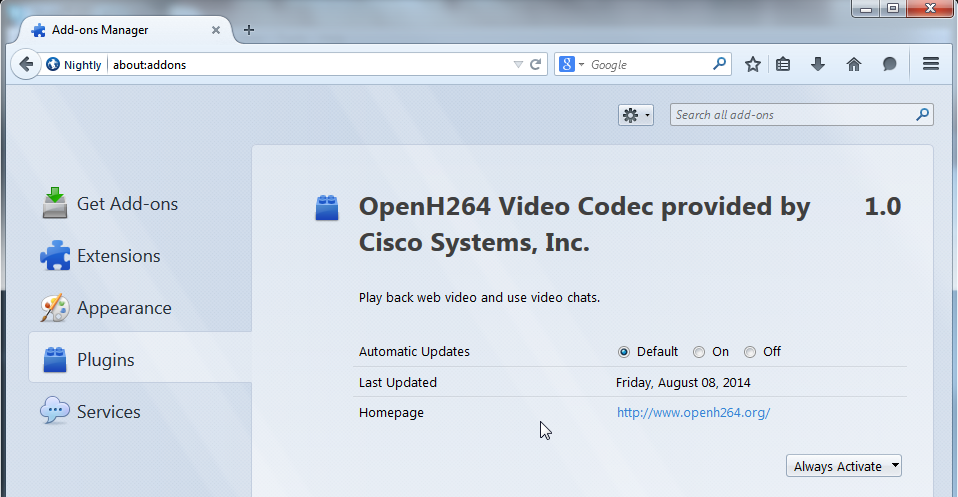Go to the Home page icon

[x=854, y=64]
